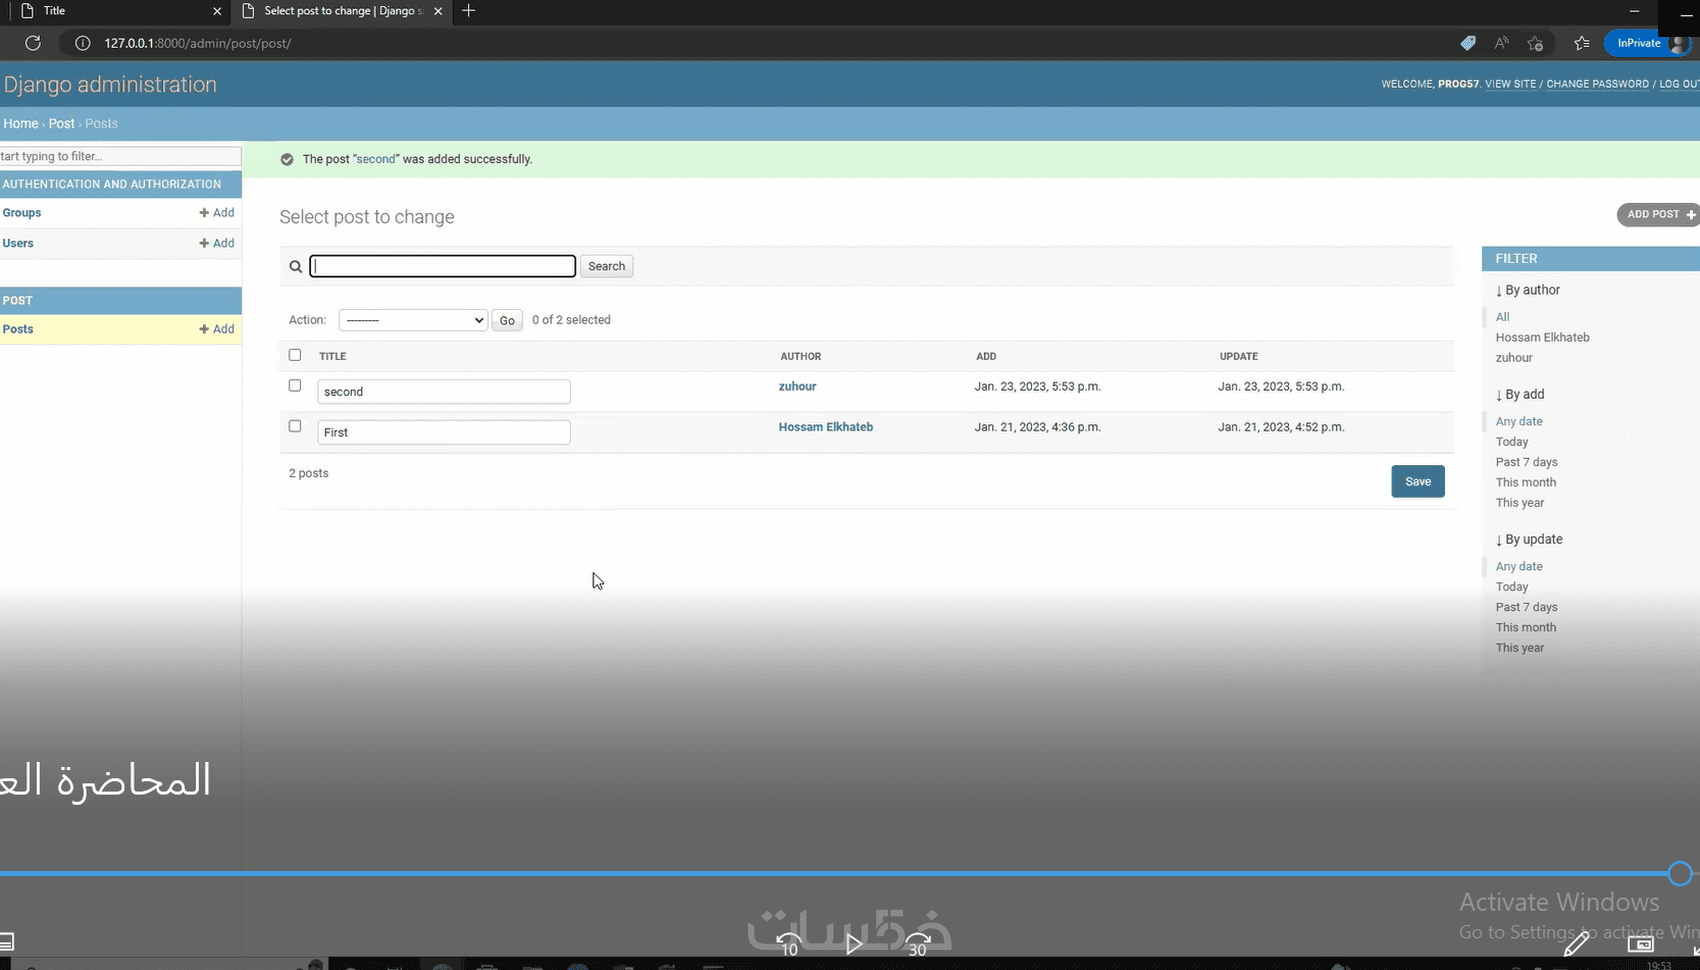Click the Search button

click(x=606, y=266)
